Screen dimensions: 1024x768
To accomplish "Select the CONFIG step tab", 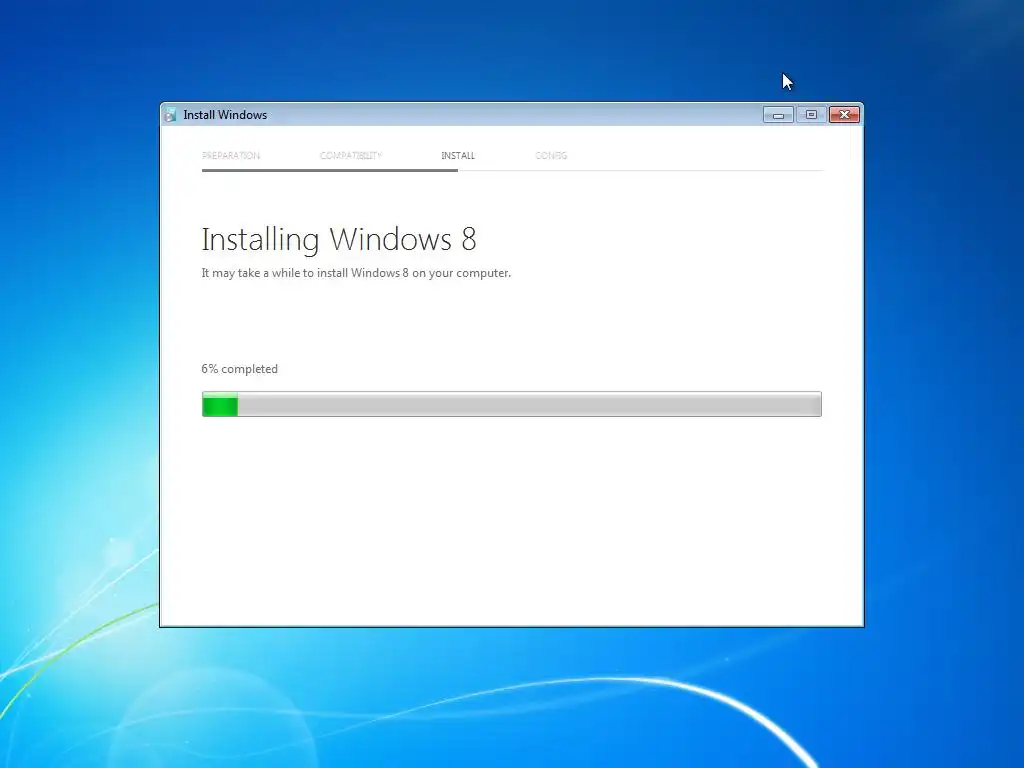I will (551, 155).
